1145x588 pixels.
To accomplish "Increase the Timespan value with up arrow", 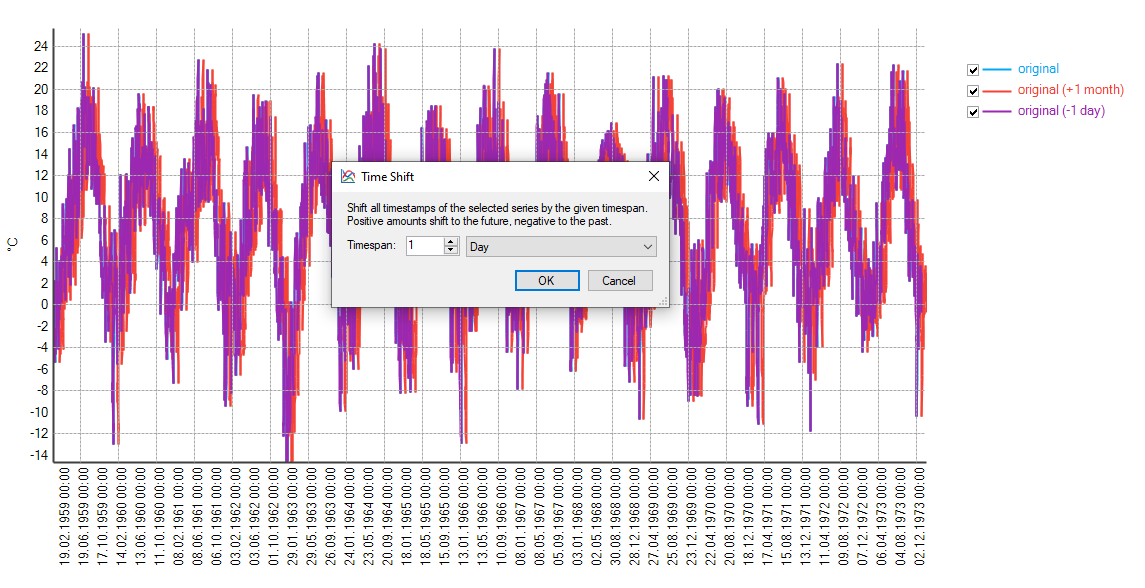I will pos(451,242).
